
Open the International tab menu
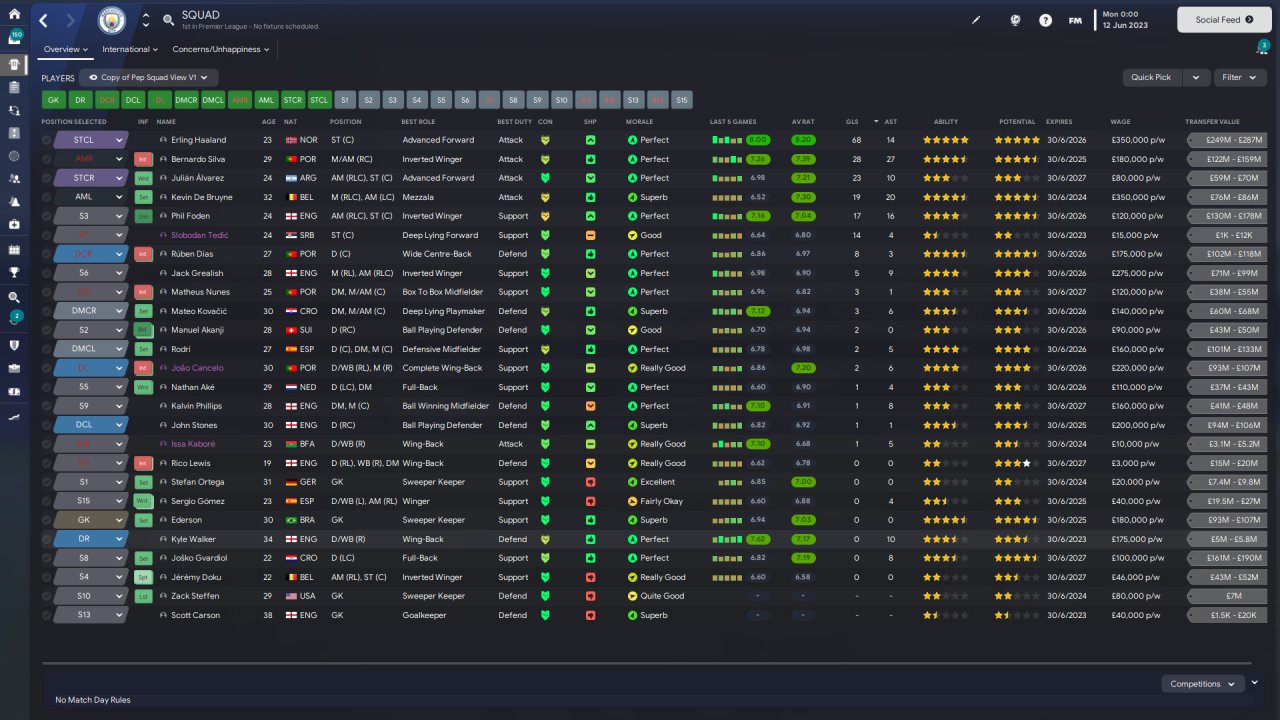(130, 49)
